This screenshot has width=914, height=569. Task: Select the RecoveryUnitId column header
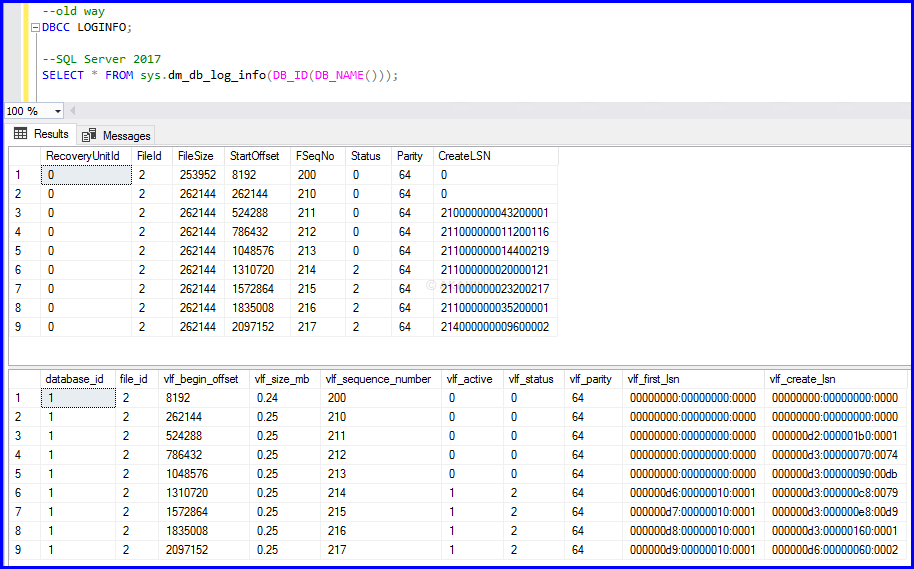point(85,156)
